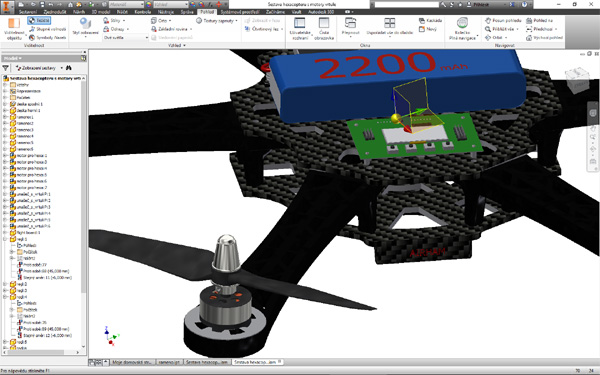Toggle Stupně volnosti degrees of freedom
Screen dimensions: 600x375
pyautogui.click(x=47, y=29)
